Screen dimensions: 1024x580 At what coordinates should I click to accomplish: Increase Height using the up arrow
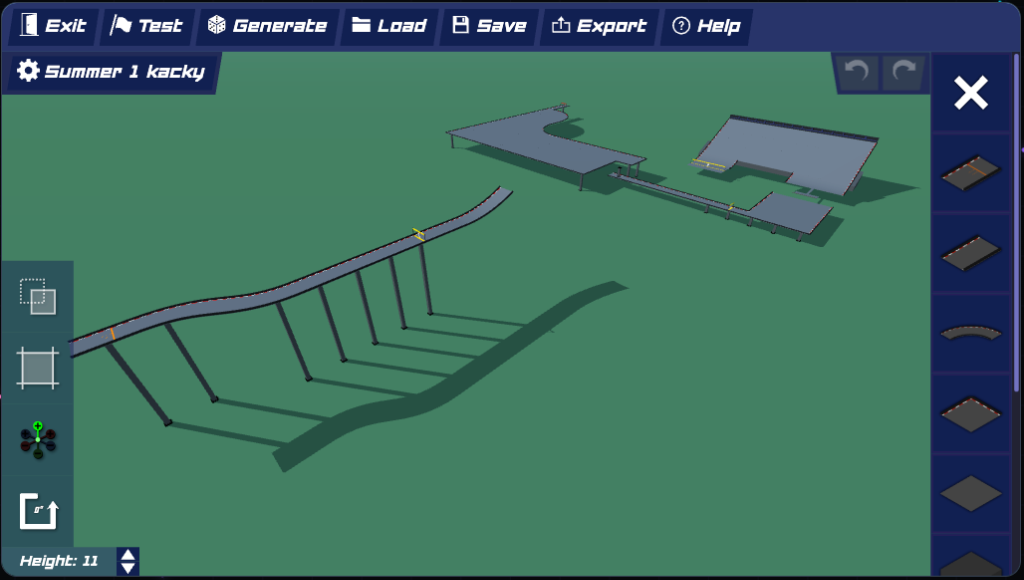(128, 554)
